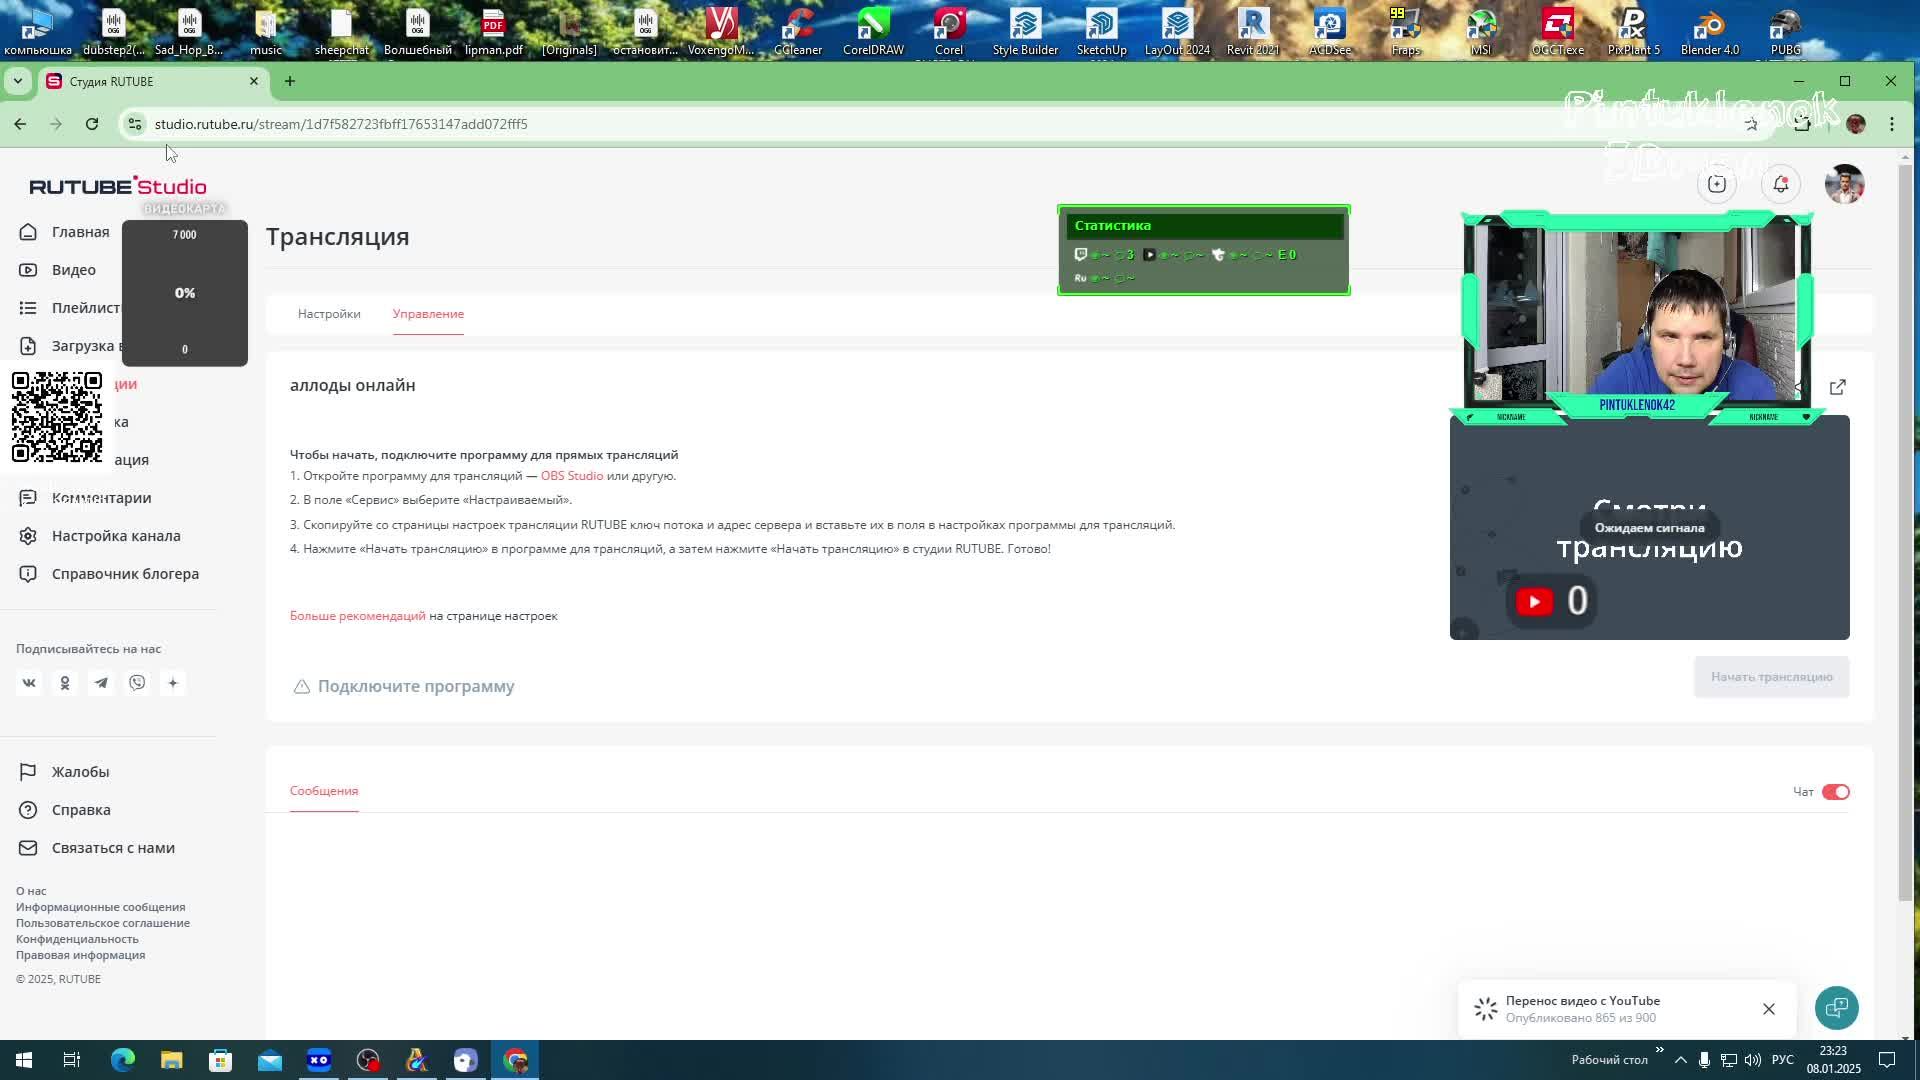Expand the browser tab search dropdown
1920x1080 pixels.
pyautogui.click(x=18, y=81)
